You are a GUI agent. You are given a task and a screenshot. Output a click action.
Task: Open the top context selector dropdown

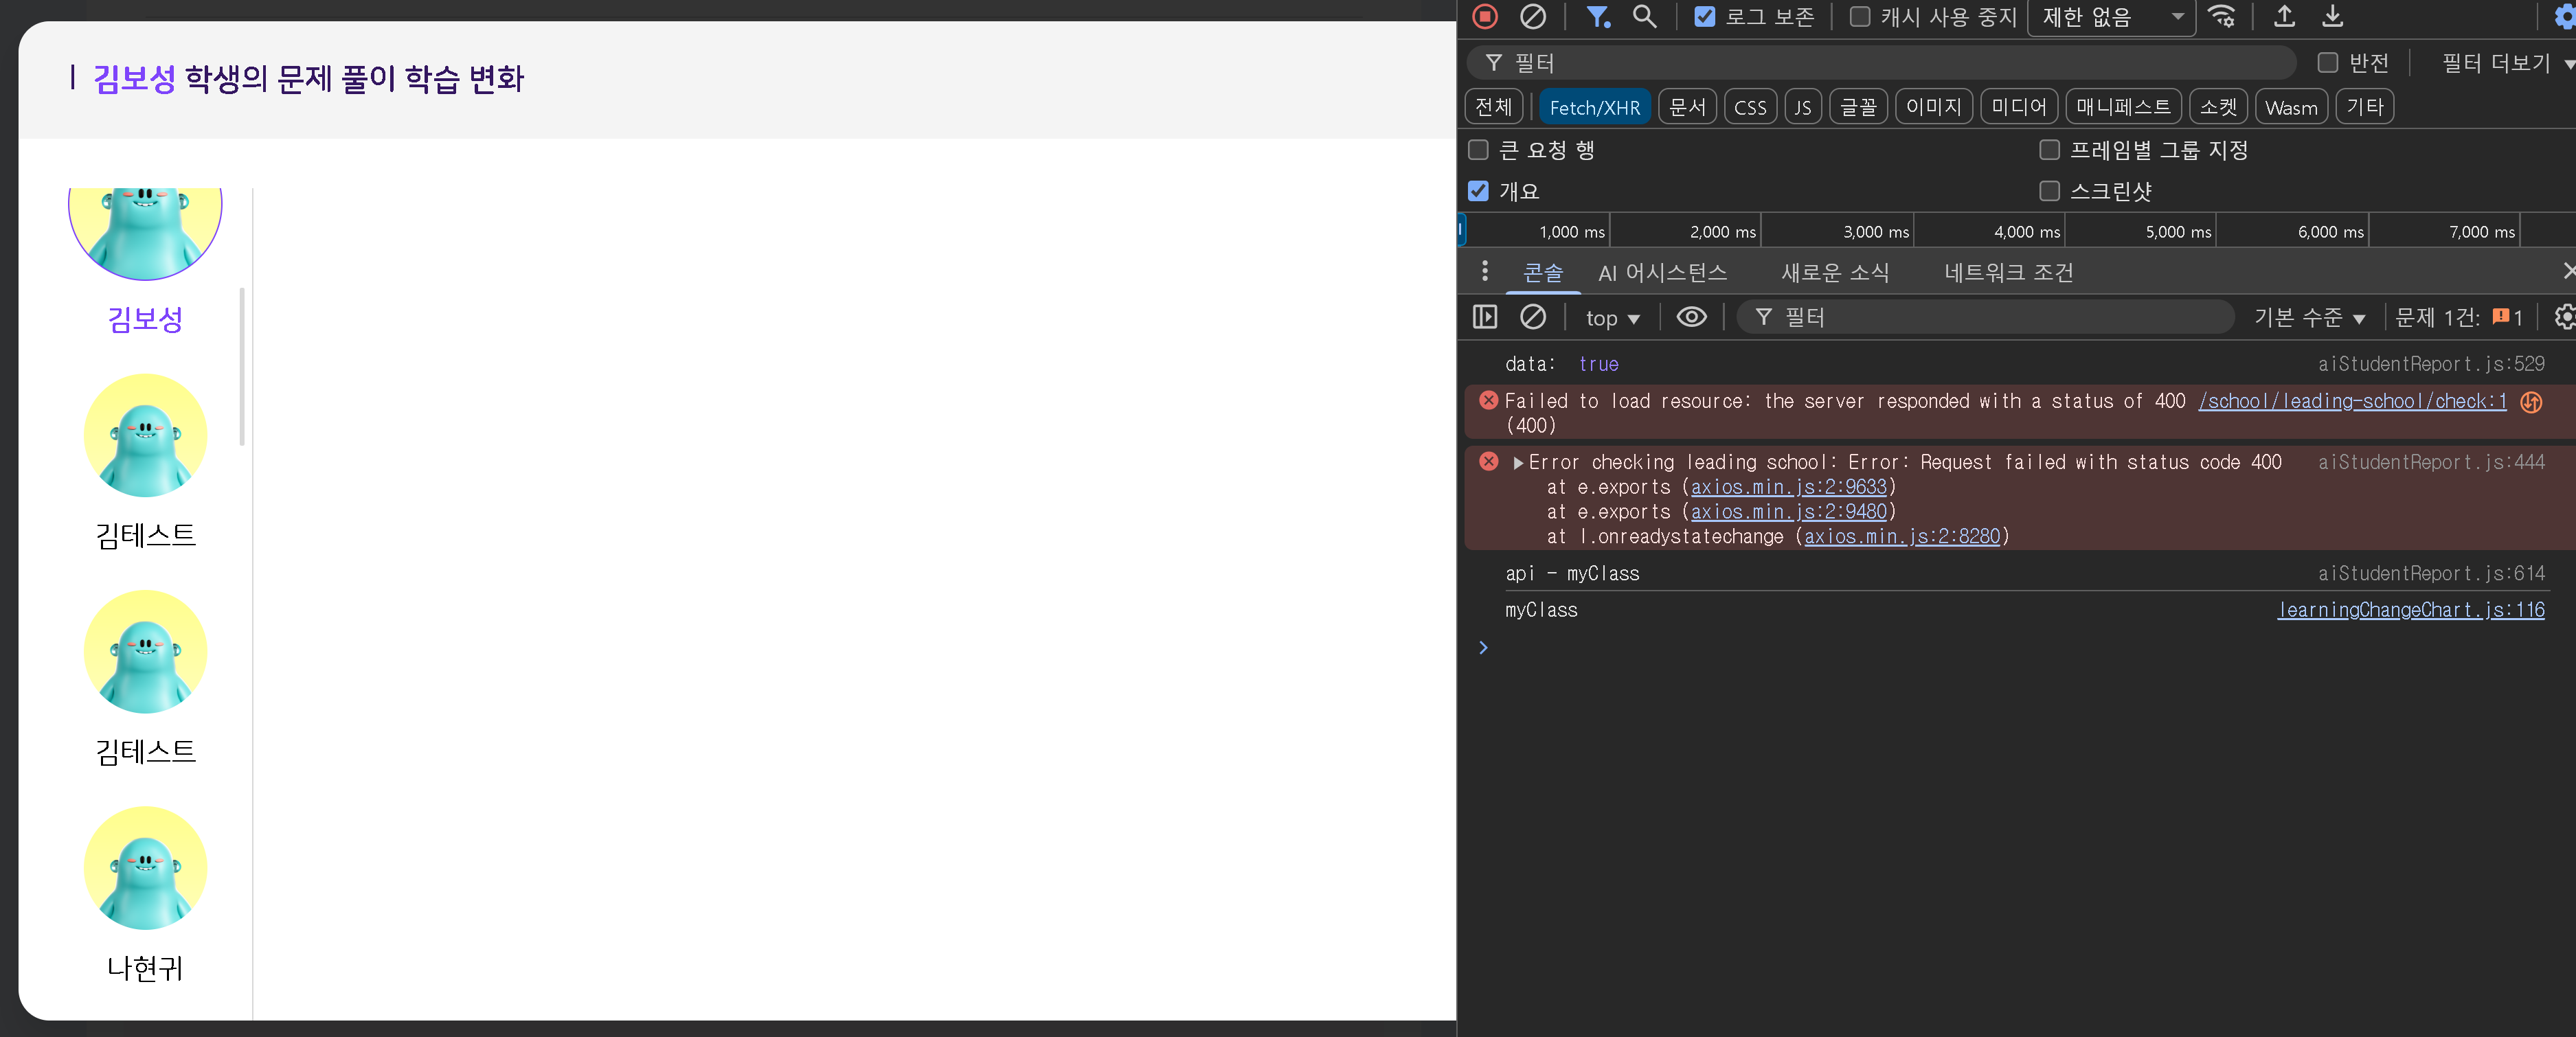tap(1612, 318)
